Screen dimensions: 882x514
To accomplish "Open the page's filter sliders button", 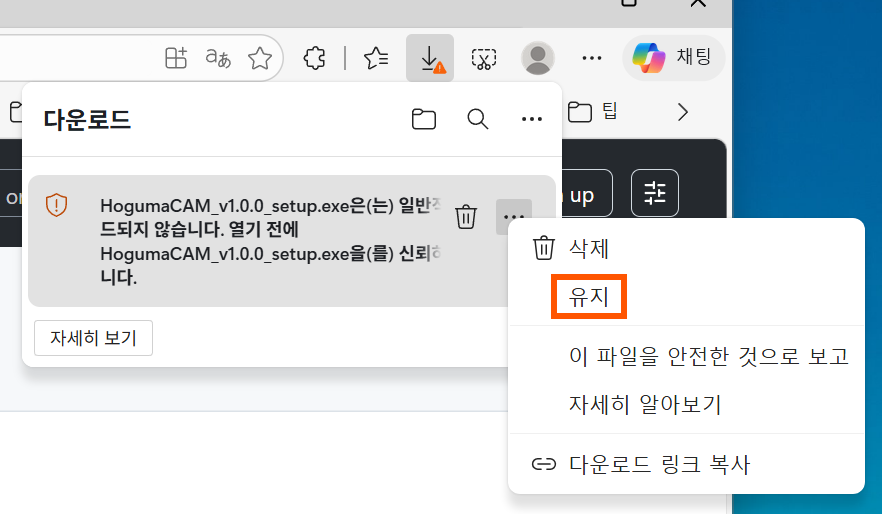I will point(655,193).
